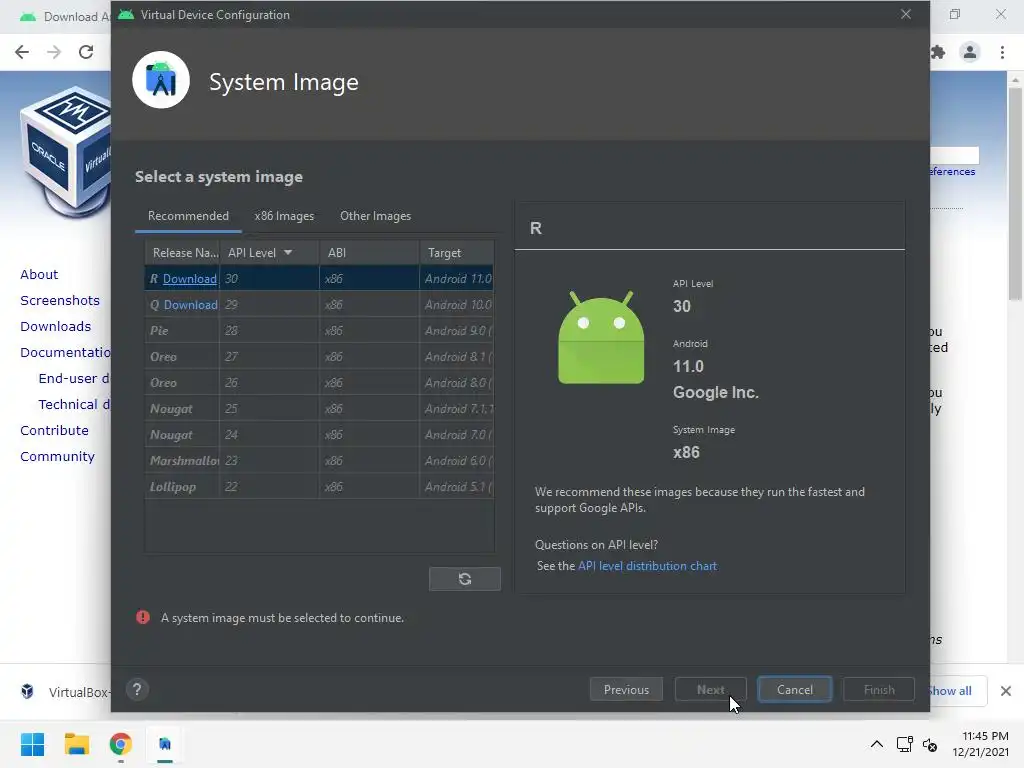Open Downloads link on VirtualBox page

click(x=56, y=327)
